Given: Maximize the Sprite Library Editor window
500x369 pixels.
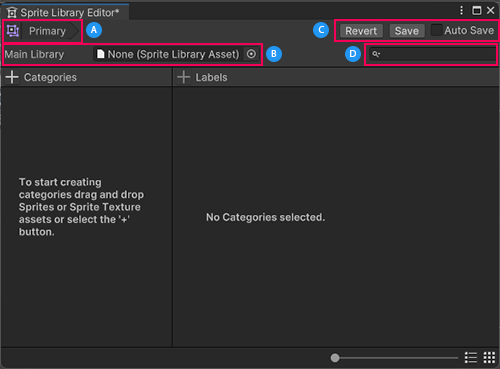Looking at the screenshot, I should (x=477, y=10).
